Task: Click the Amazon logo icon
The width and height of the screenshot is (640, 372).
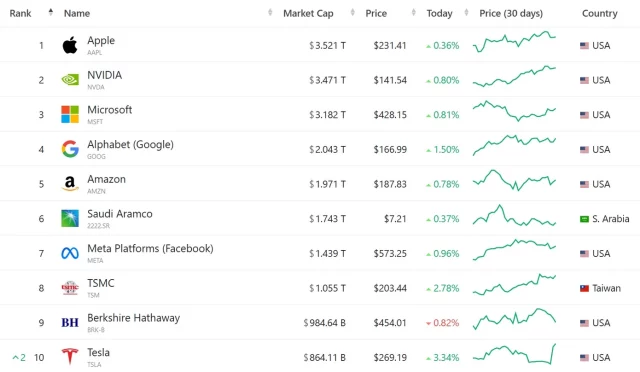Action: point(70,184)
